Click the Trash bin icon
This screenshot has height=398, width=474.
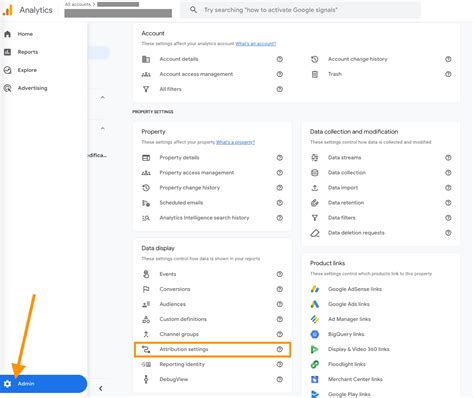(315, 74)
